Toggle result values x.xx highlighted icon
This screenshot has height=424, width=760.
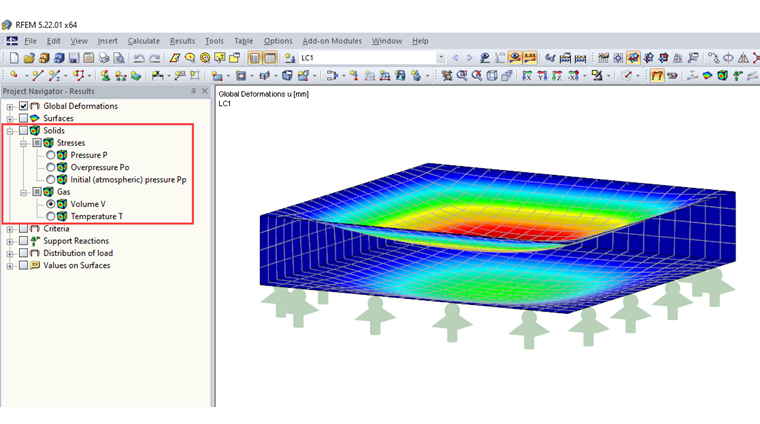coord(530,58)
